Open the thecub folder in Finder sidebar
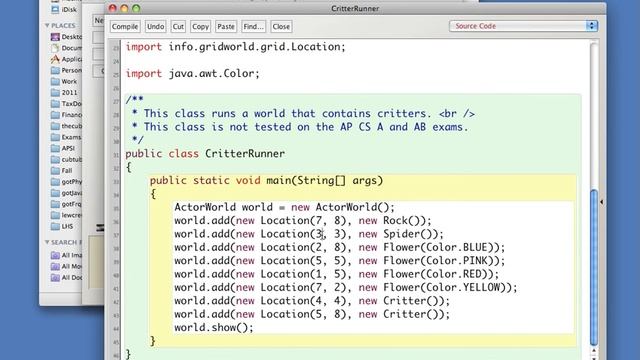The width and height of the screenshot is (640, 360). click(66, 126)
